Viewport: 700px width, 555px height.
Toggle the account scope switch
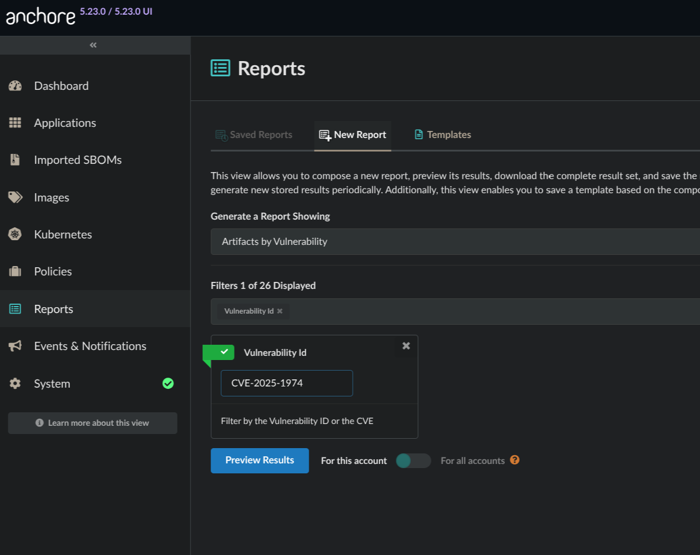(413, 461)
